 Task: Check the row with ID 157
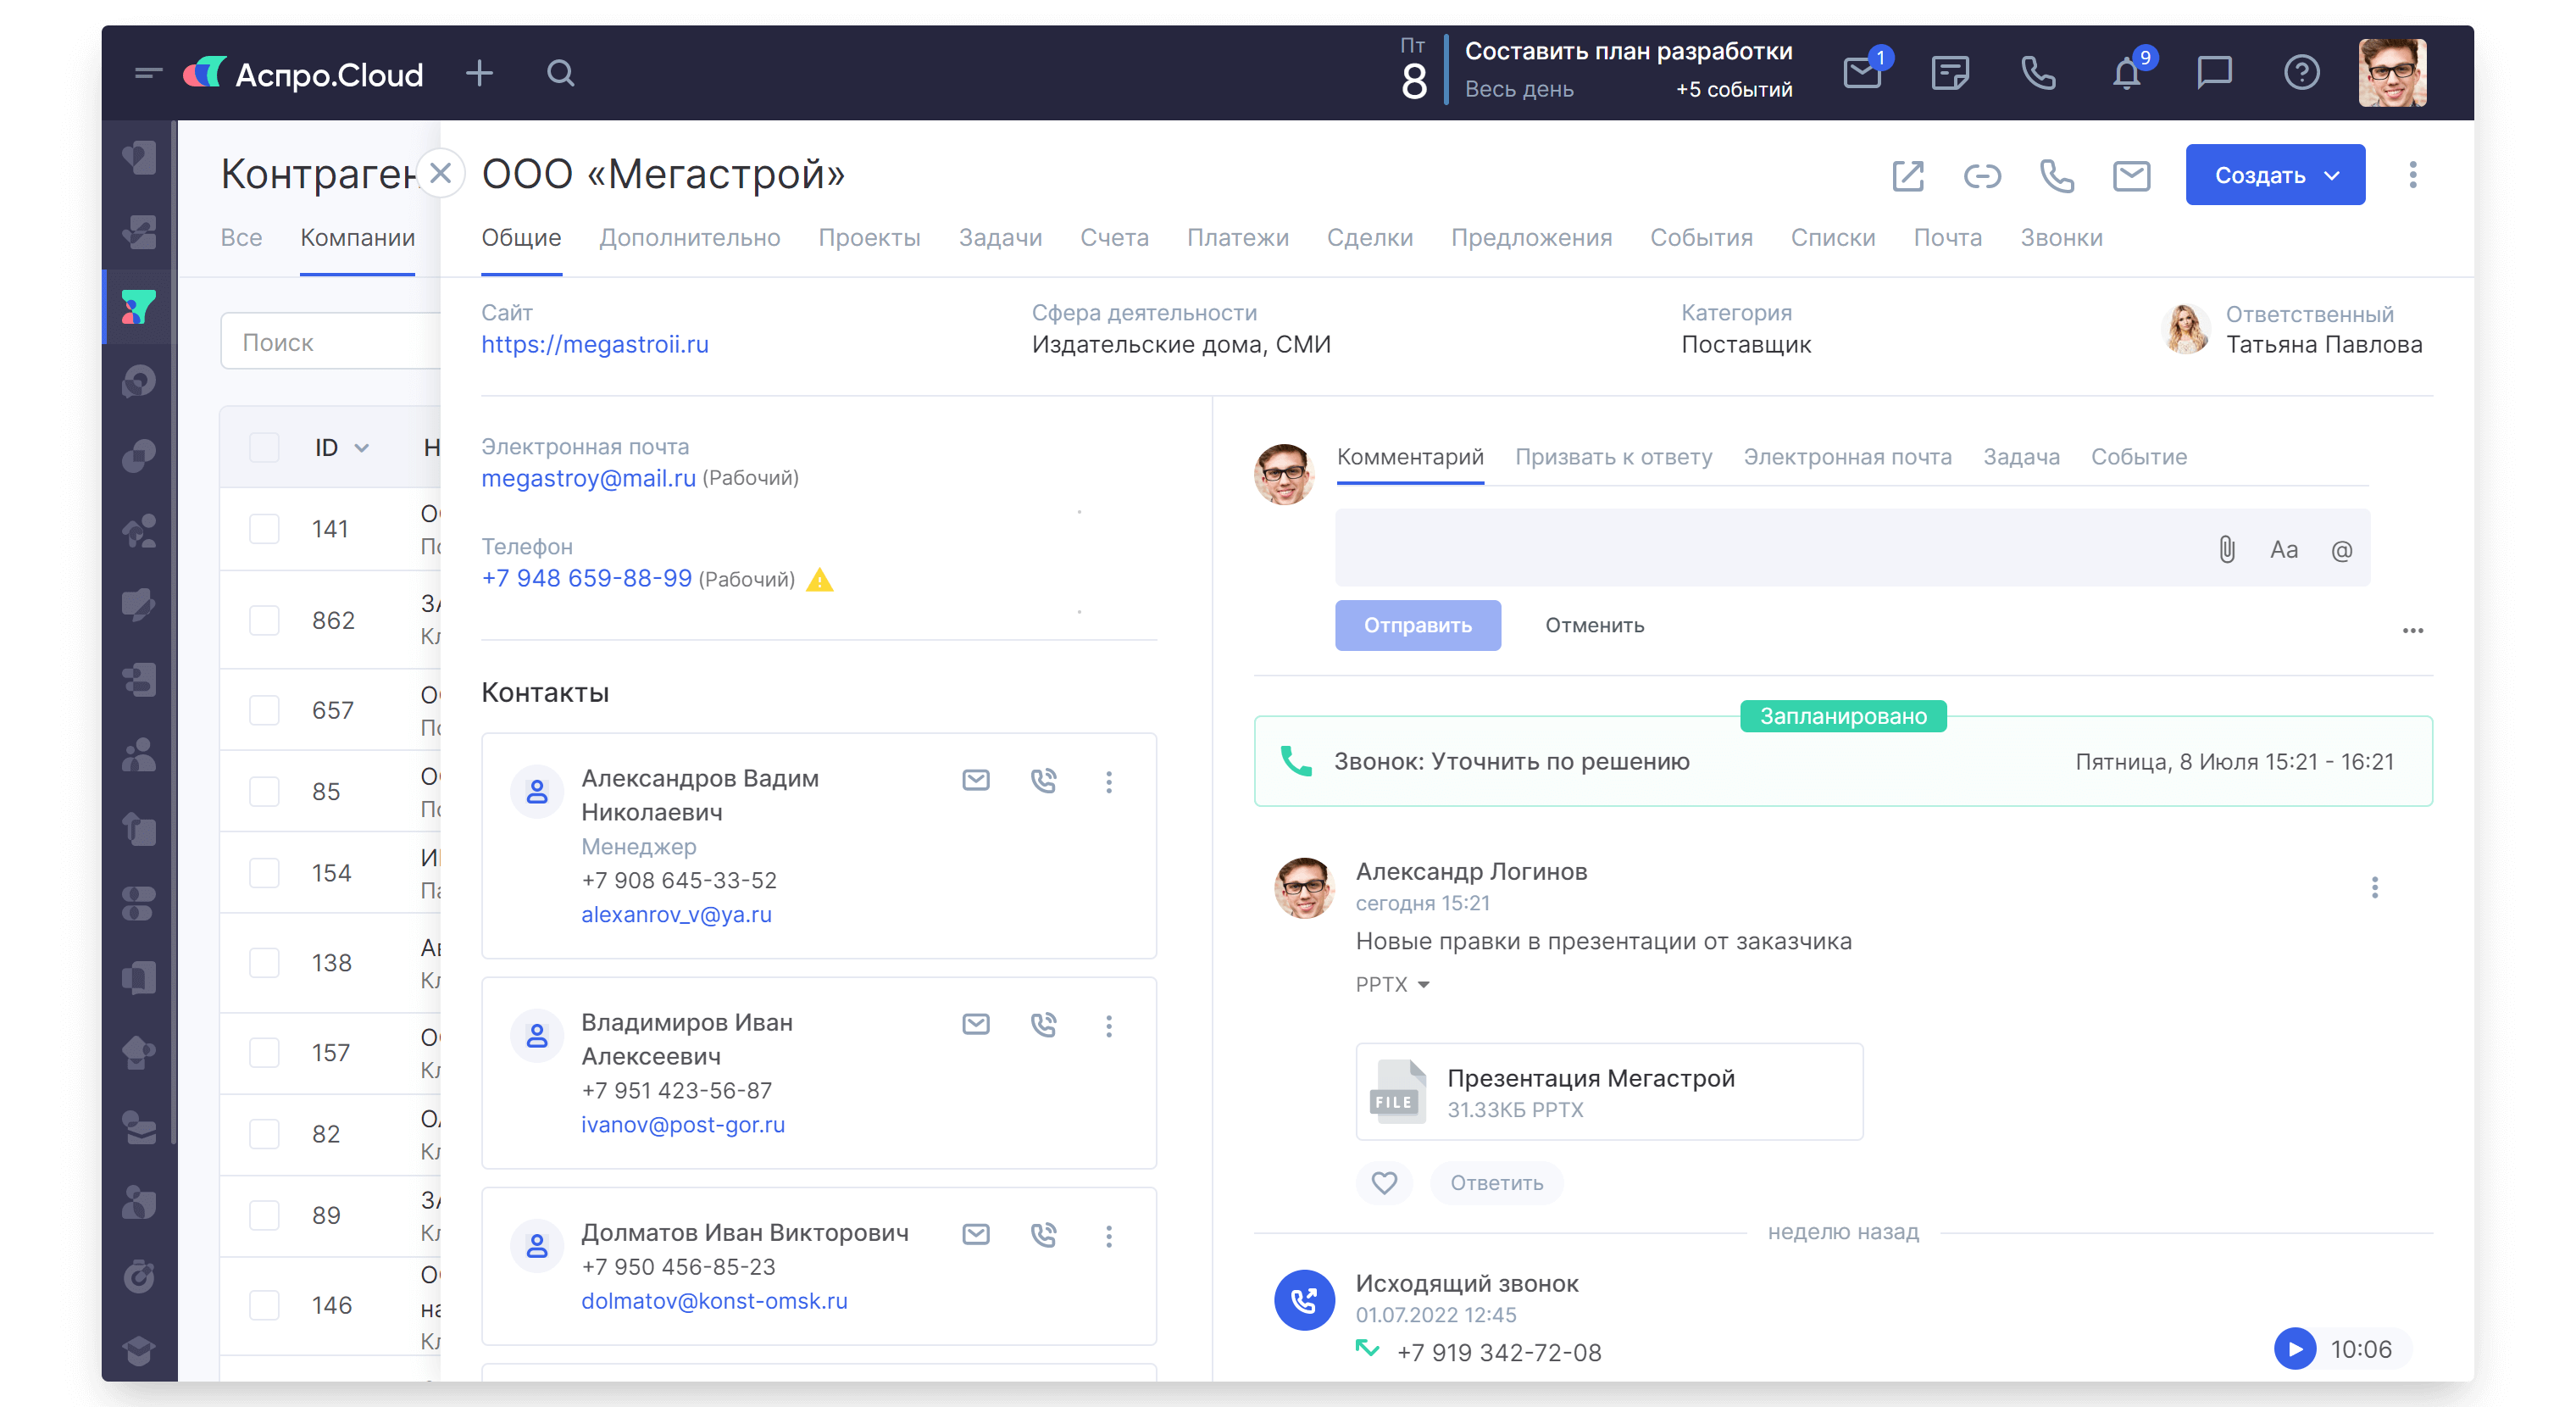264,1053
